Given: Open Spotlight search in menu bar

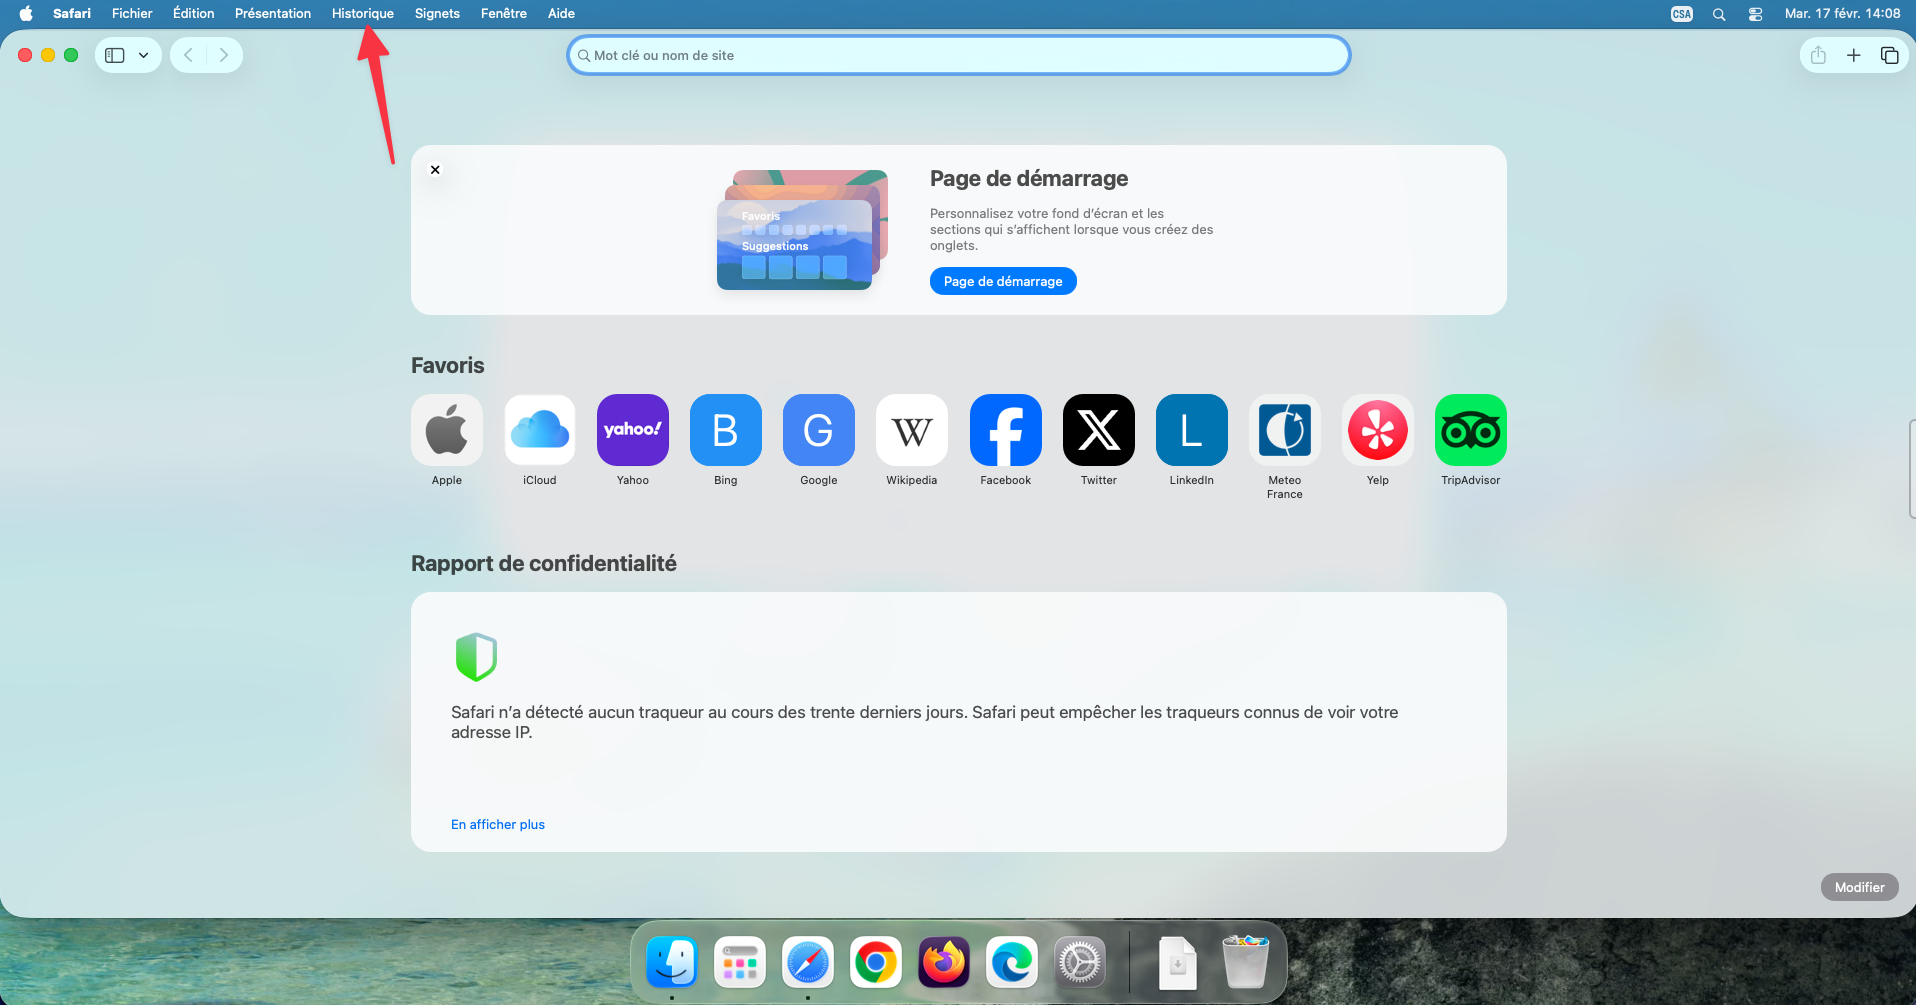Looking at the screenshot, I should coord(1719,14).
